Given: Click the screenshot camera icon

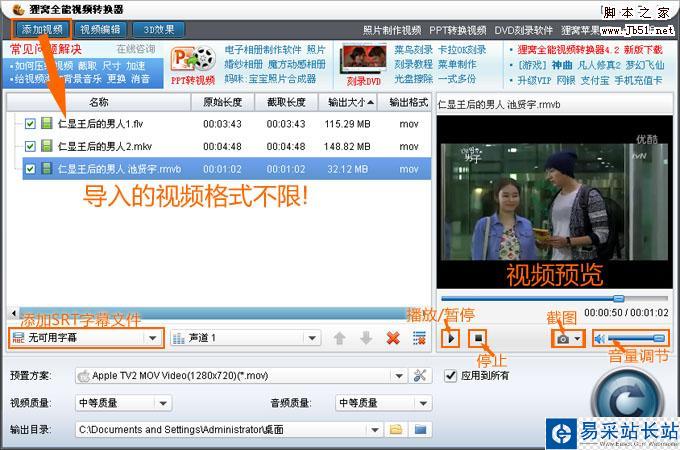Looking at the screenshot, I should click(563, 339).
